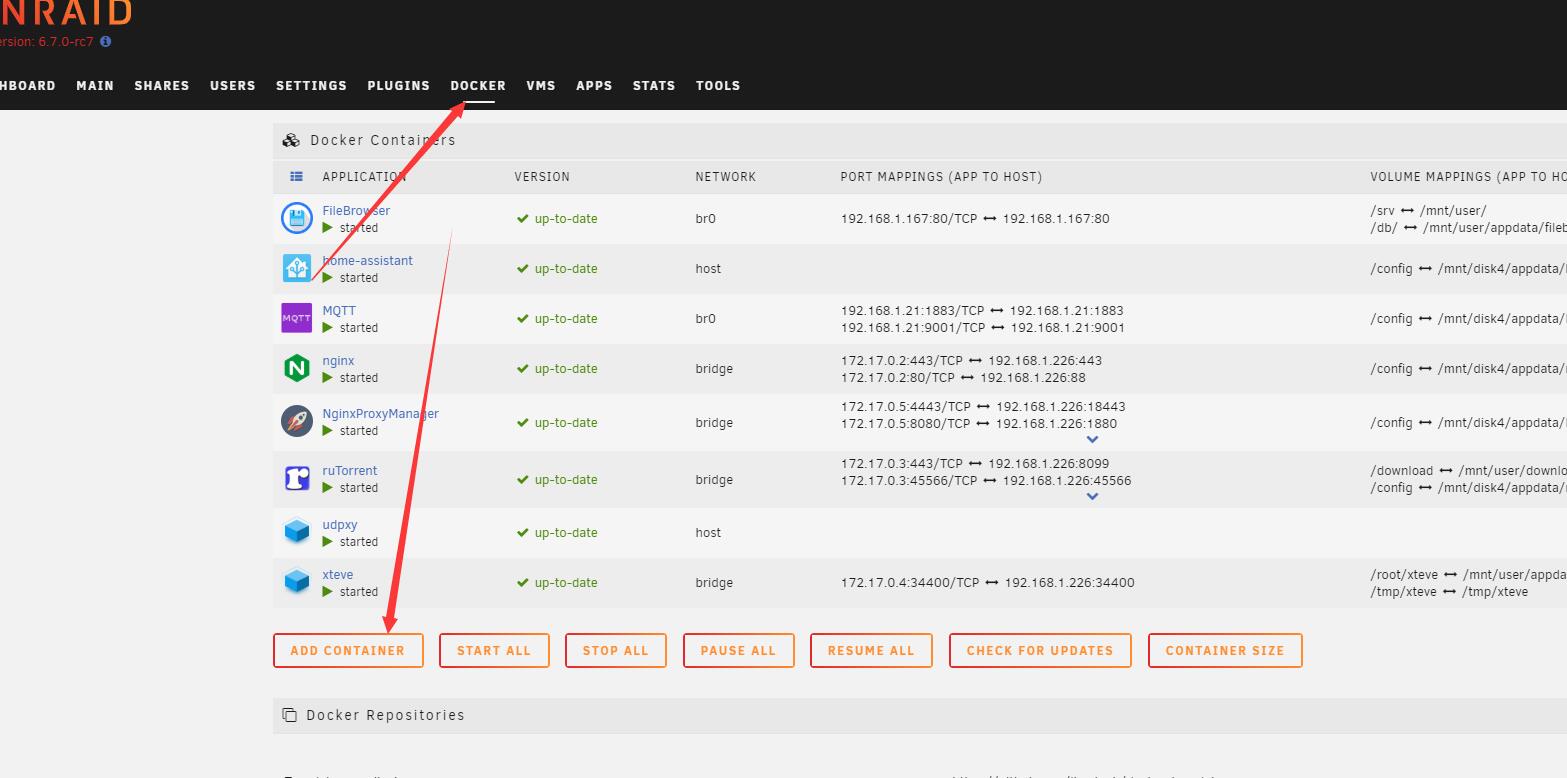Screen dimensions: 1567x778
Task: Expand NginxProxyManager port mappings chevron
Action: (1092, 439)
